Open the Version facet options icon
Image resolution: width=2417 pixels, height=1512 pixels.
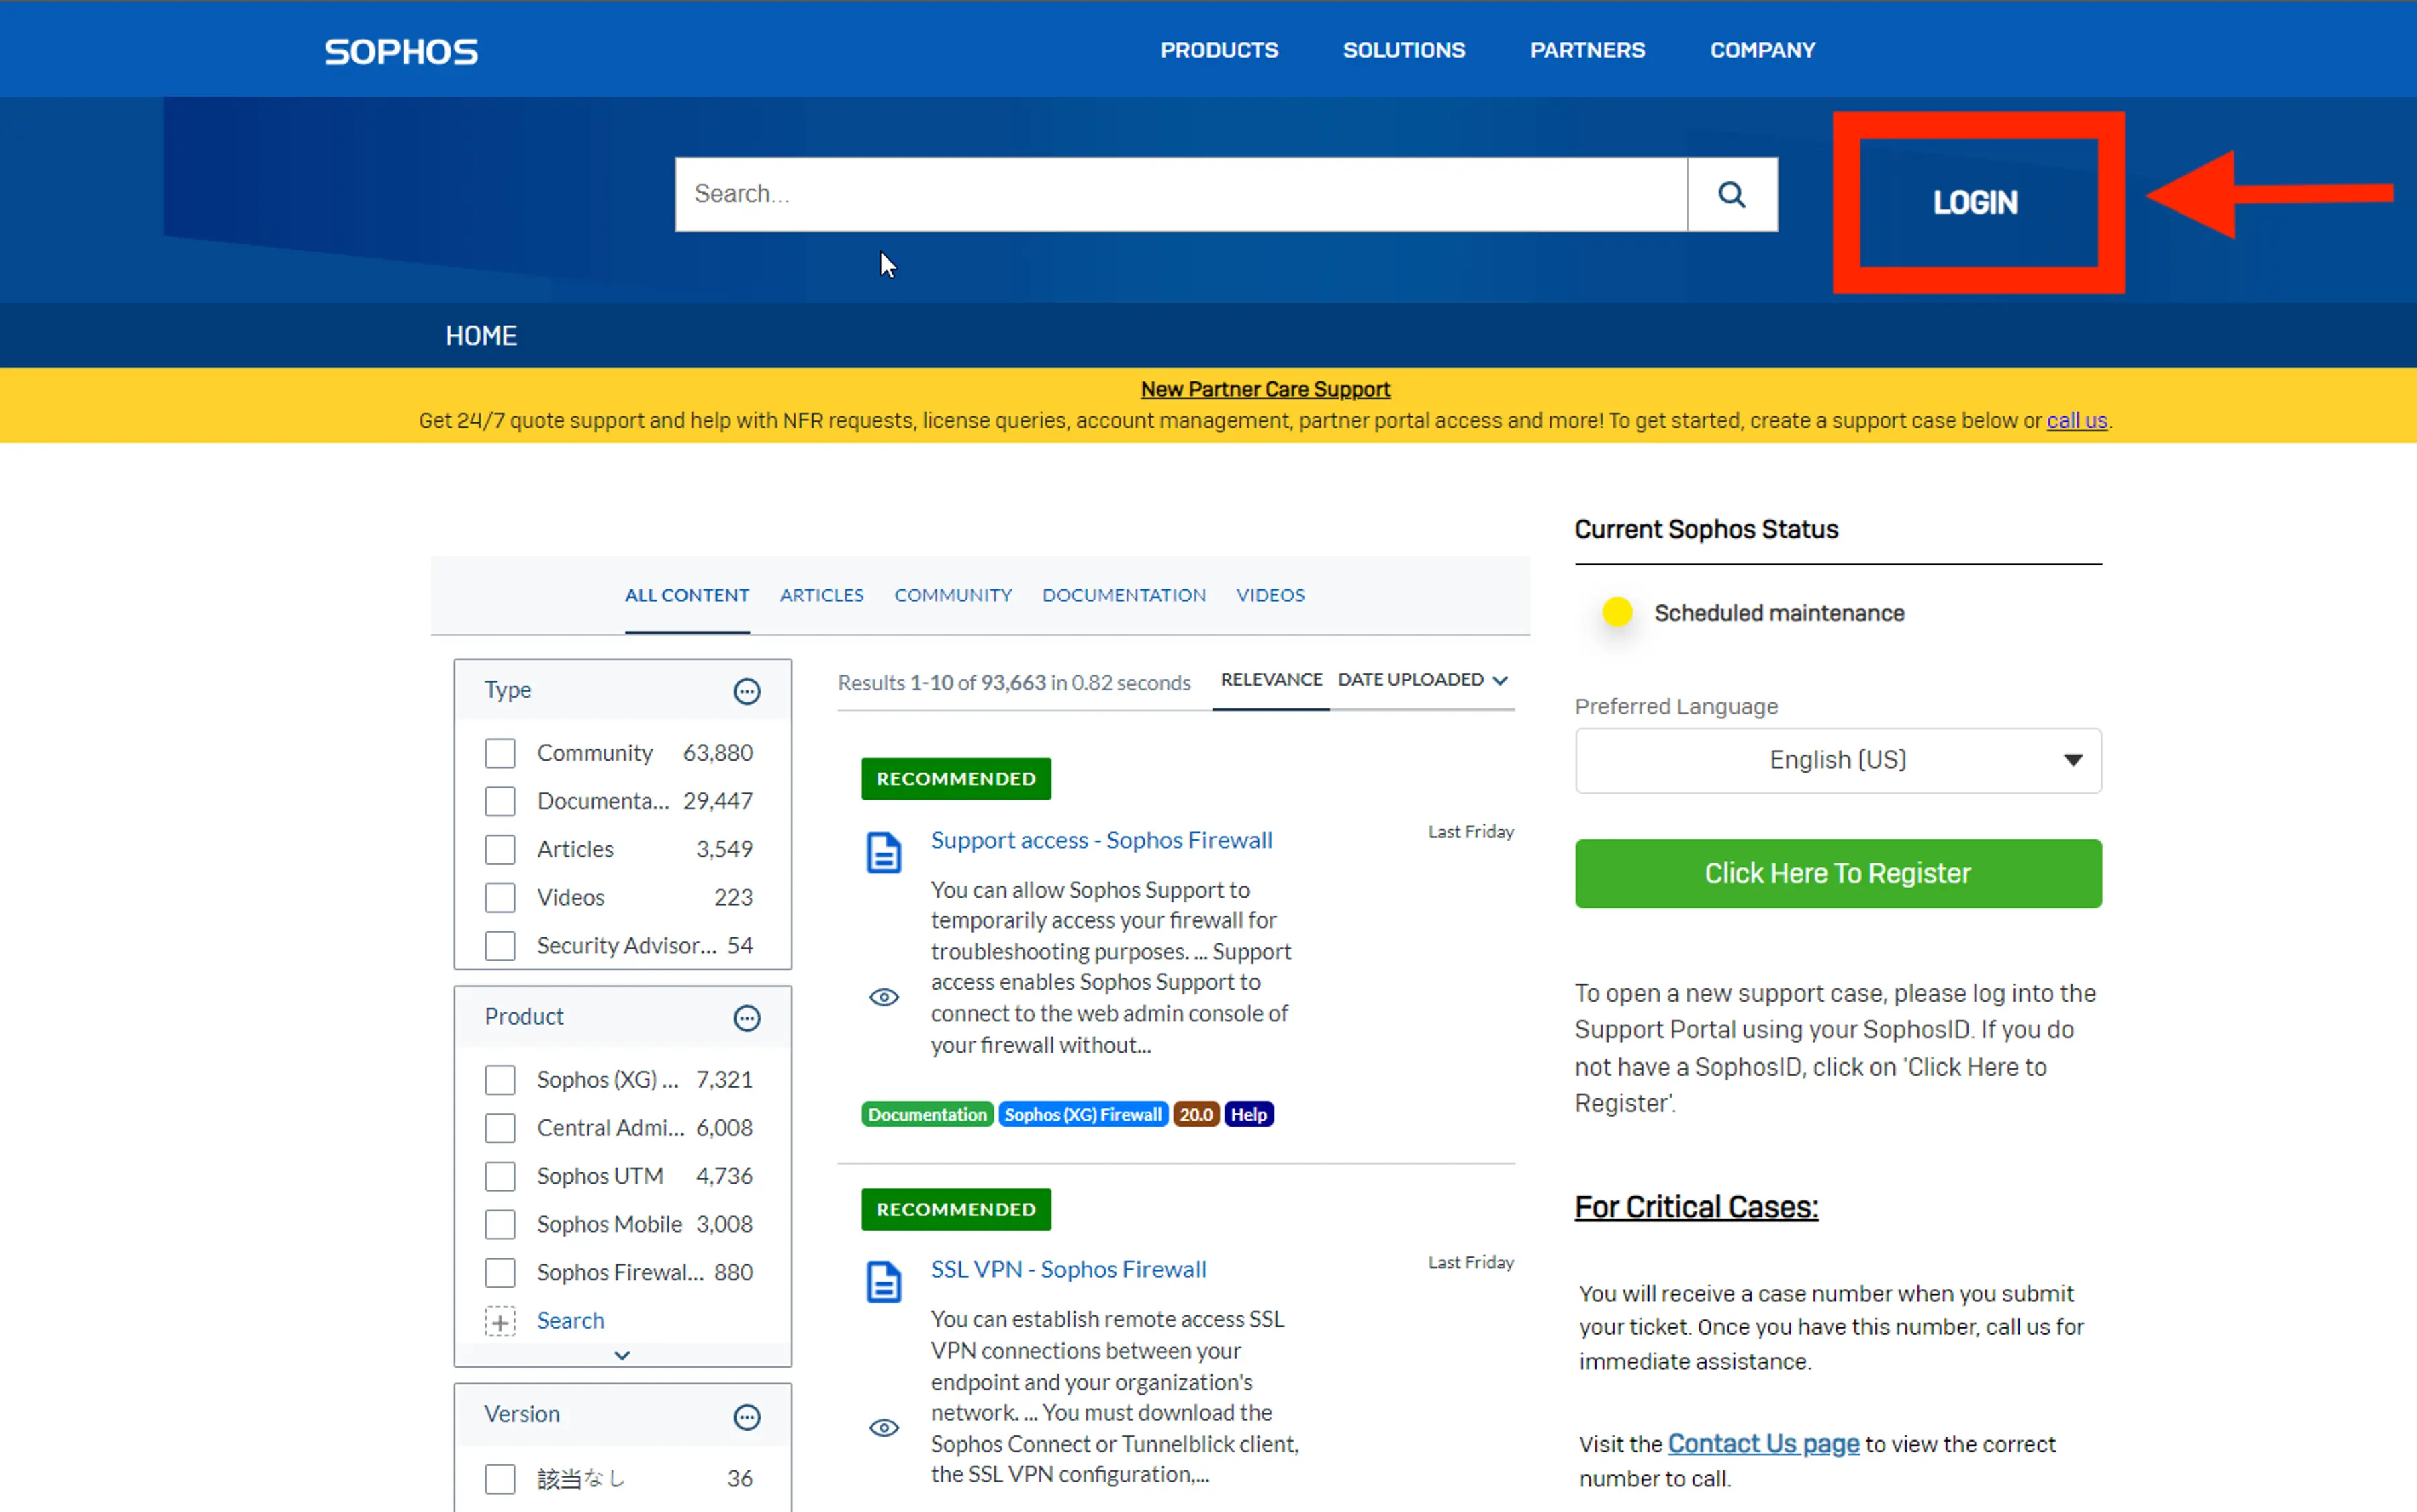[747, 1417]
